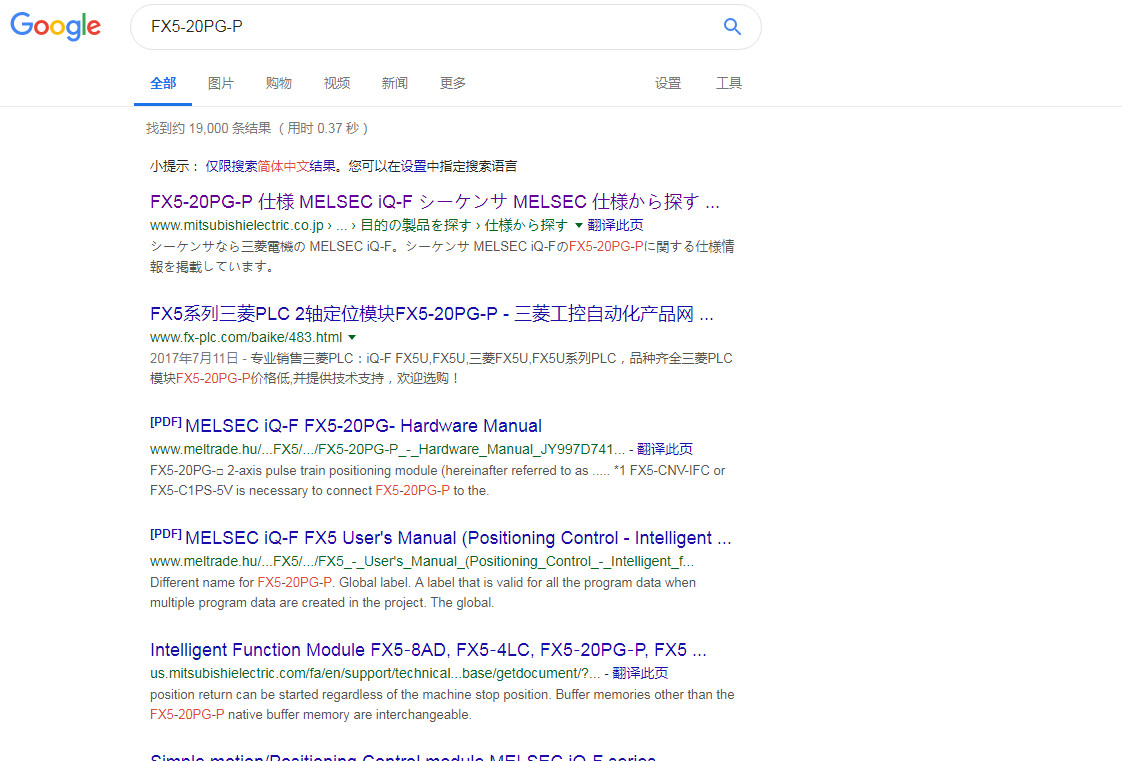Click the blue search magnifier icon
This screenshot has width=1122, height=761.
click(x=732, y=27)
